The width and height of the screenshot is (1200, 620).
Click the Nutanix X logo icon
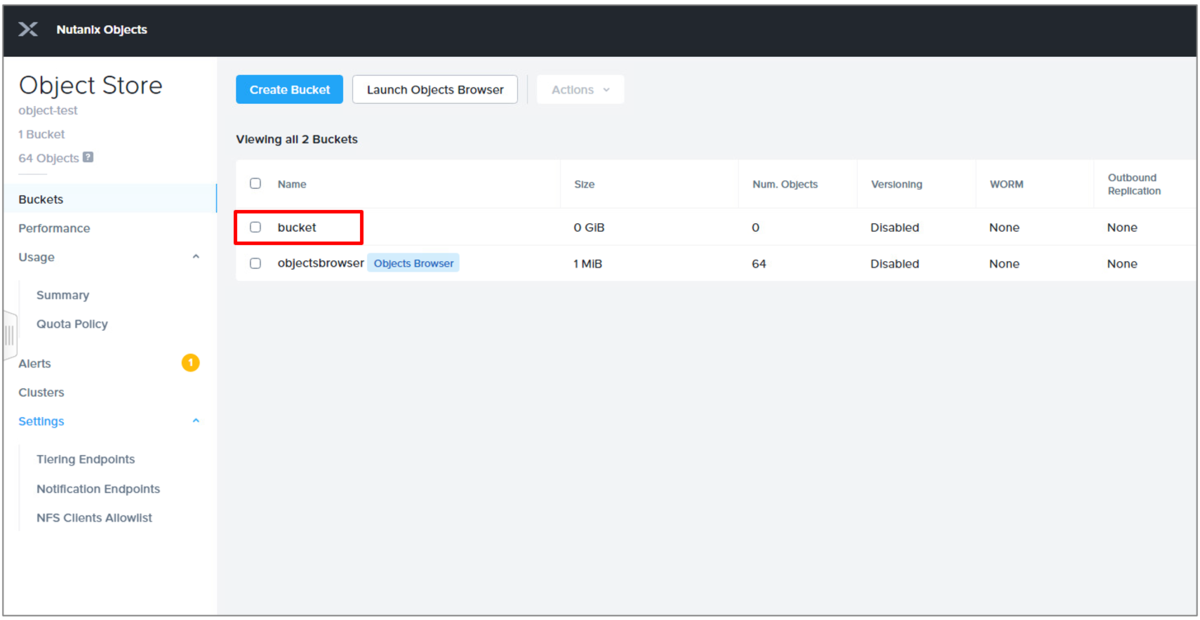pos(28,30)
